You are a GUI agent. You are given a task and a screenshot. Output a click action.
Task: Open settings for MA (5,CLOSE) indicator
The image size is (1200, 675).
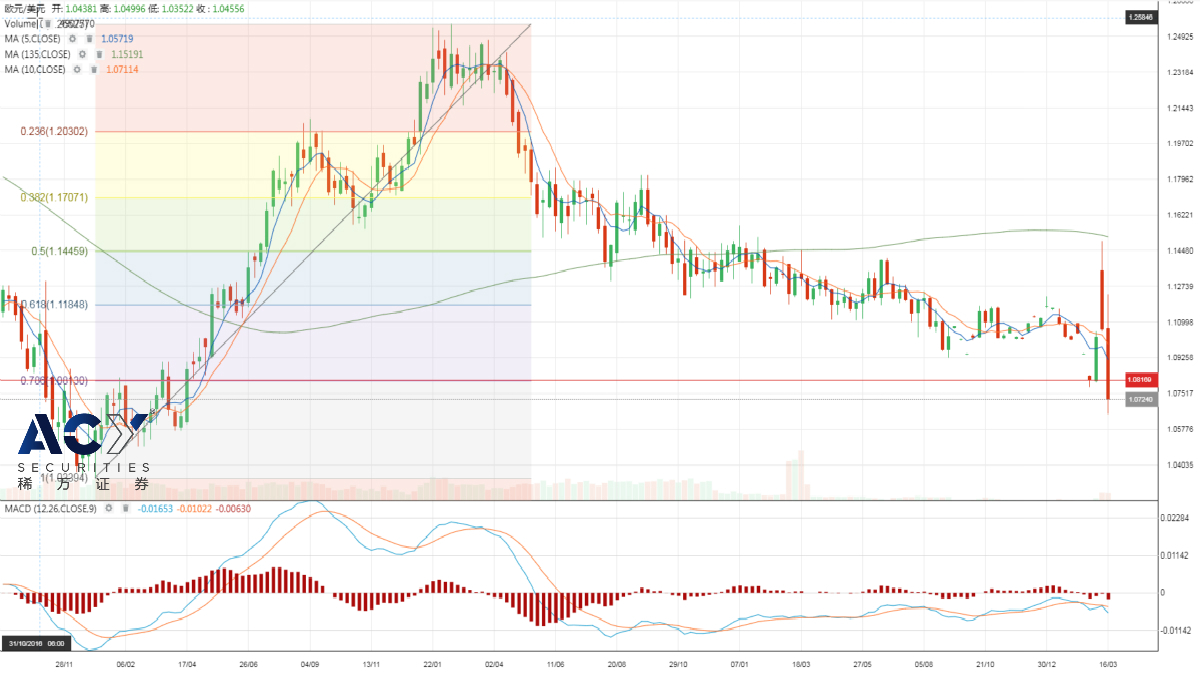tap(72, 38)
